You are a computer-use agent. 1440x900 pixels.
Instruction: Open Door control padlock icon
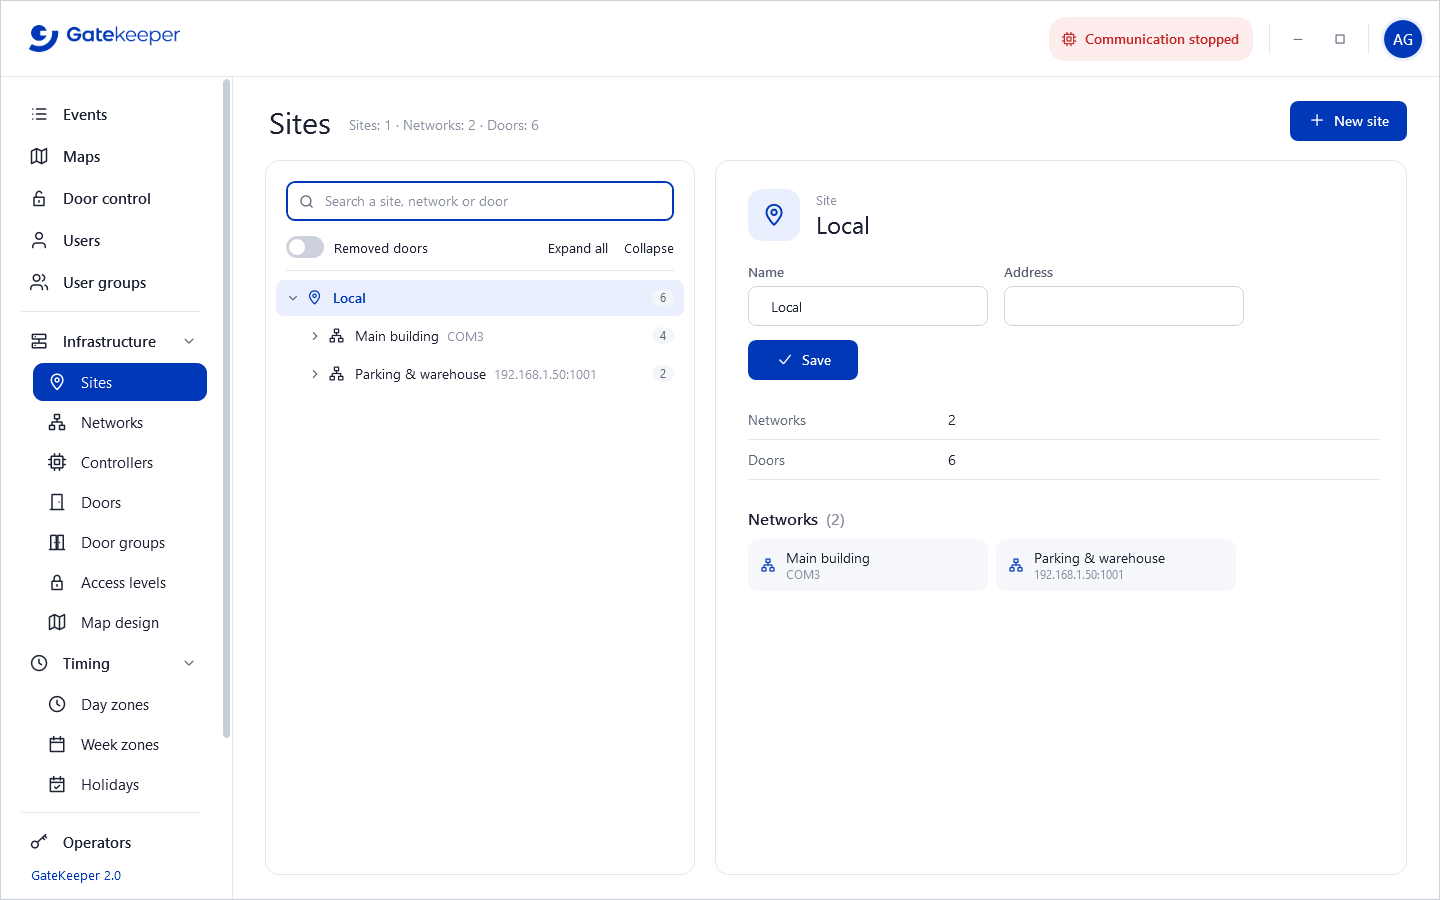click(39, 198)
